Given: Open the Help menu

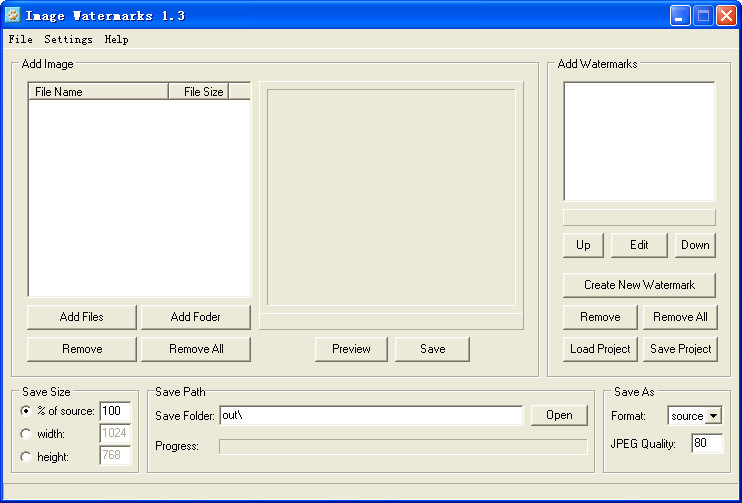Looking at the screenshot, I should pyautogui.click(x=116, y=39).
